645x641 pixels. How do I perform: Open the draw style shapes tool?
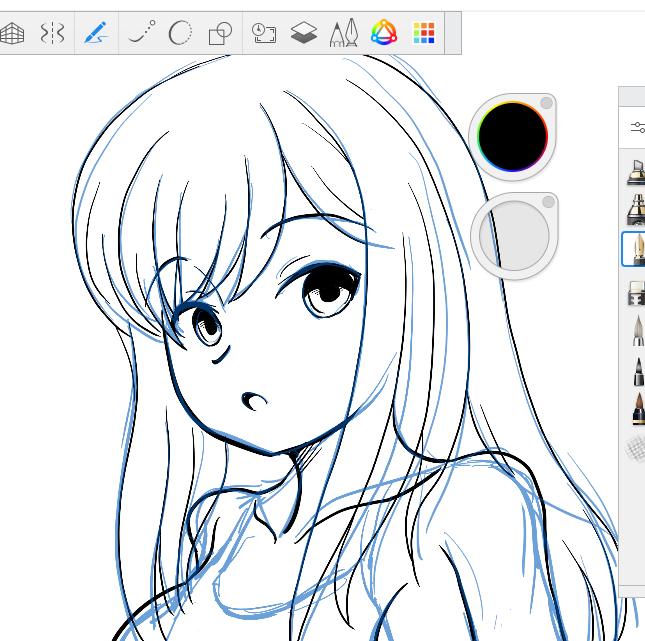[x=220, y=33]
